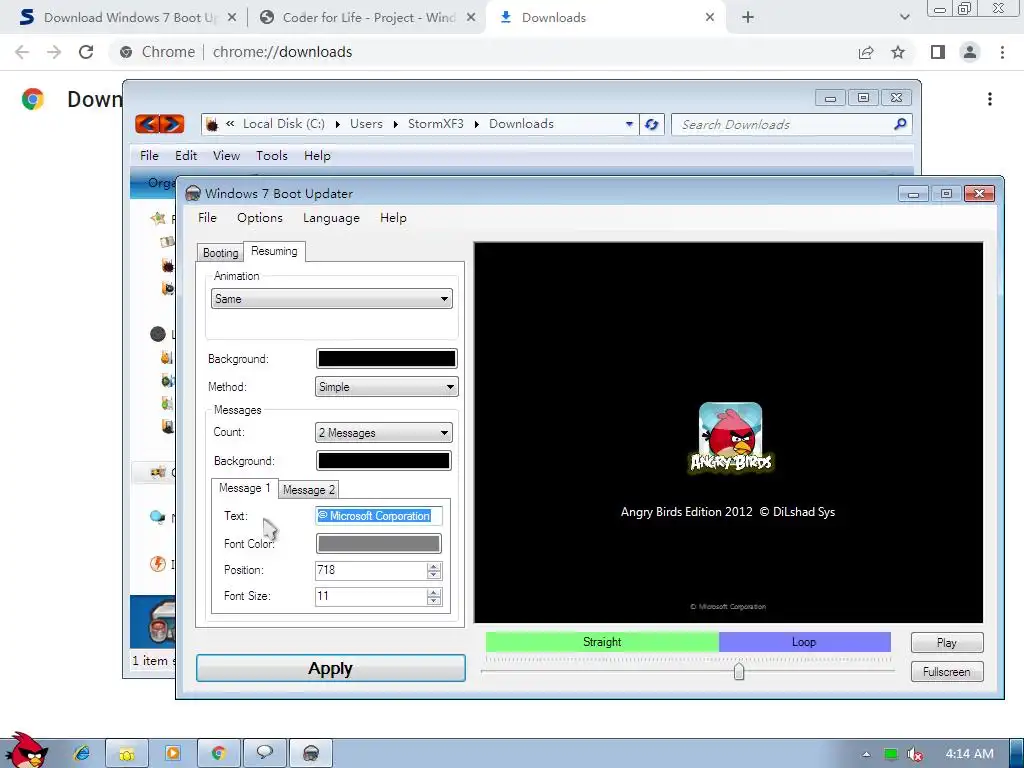Show hidden system tray icons
The width and height of the screenshot is (1024, 768).
866,754
